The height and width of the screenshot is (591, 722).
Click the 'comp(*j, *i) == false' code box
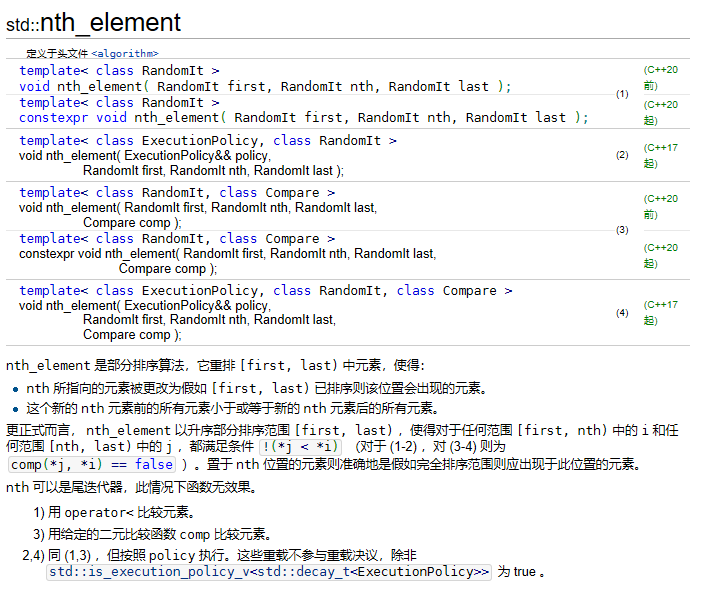tap(92, 464)
